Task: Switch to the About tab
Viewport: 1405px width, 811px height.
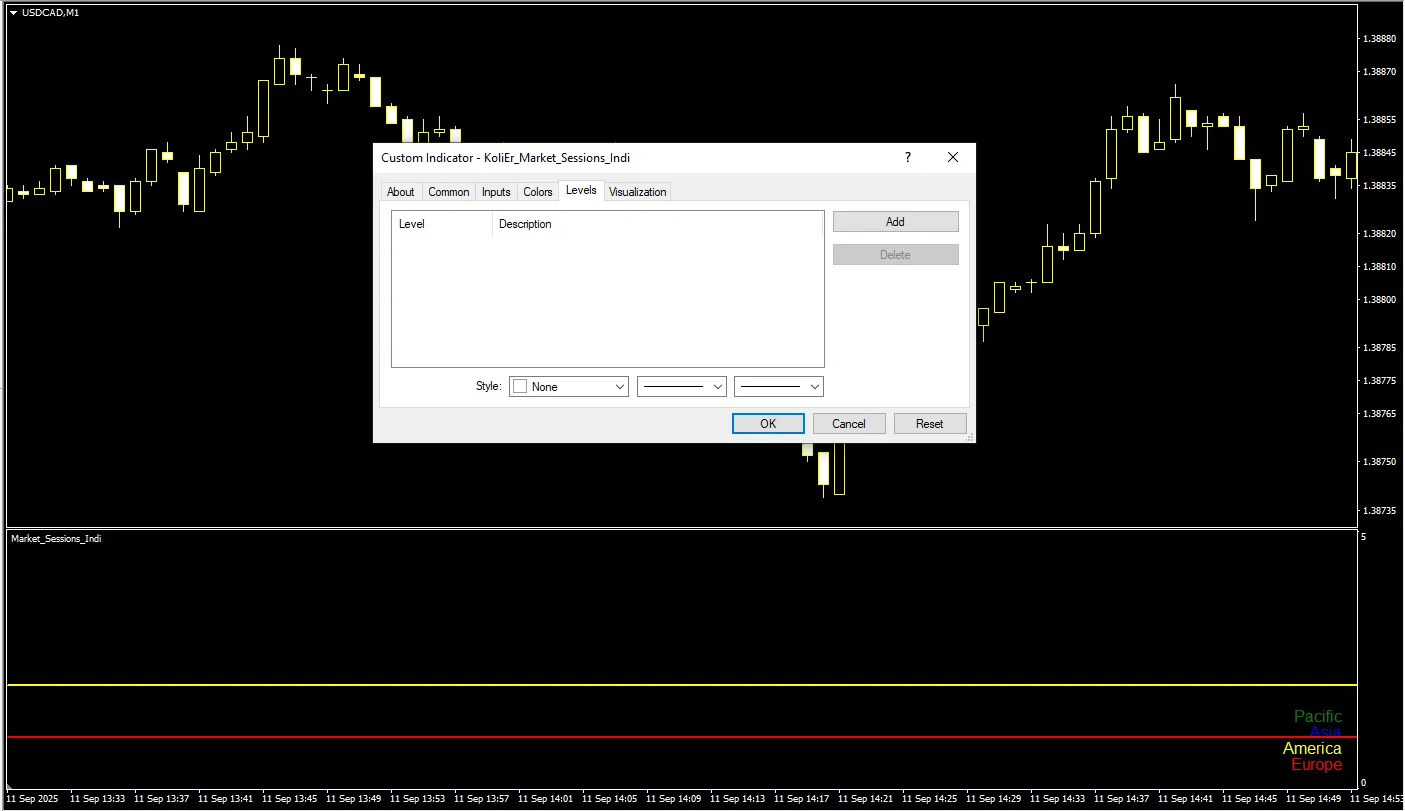Action: coord(400,192)
